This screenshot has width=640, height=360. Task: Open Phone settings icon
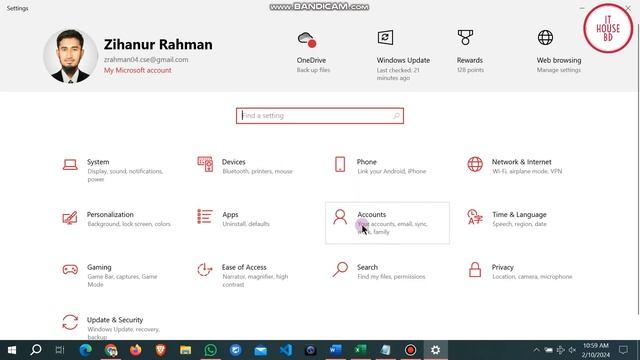pyautogui.click(x=340, y=164)
